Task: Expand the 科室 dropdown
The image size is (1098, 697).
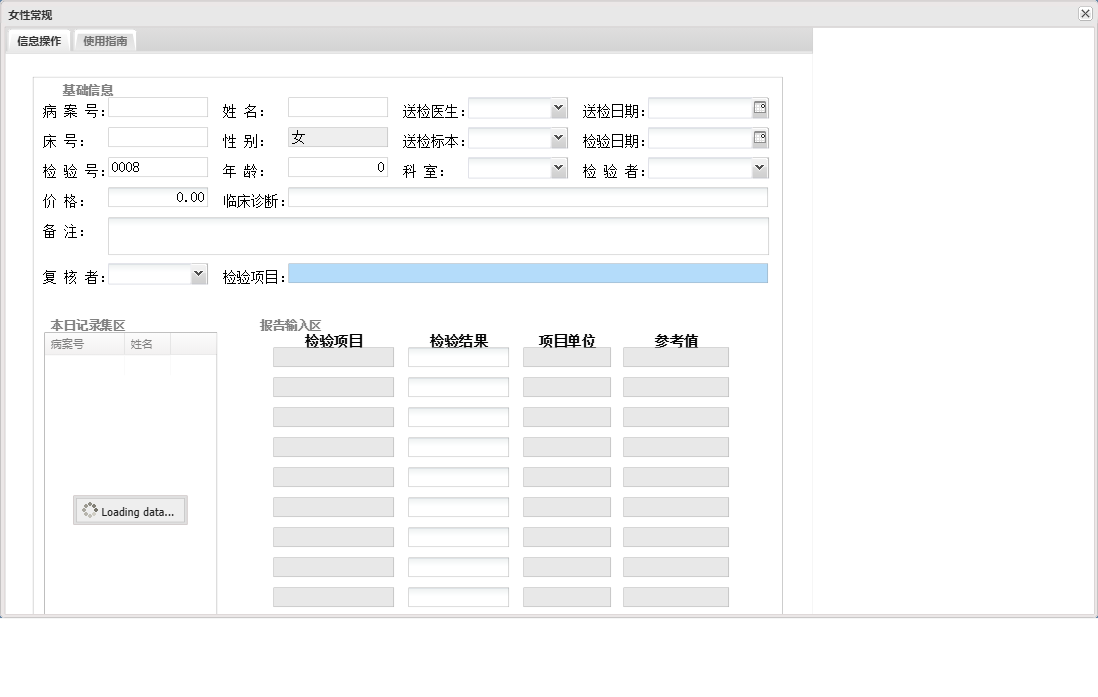Action: click(560, 167)
